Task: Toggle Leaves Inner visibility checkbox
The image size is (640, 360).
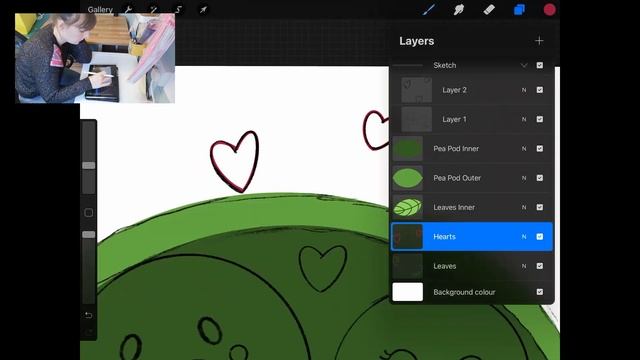Action: click(x=540, y=207)
